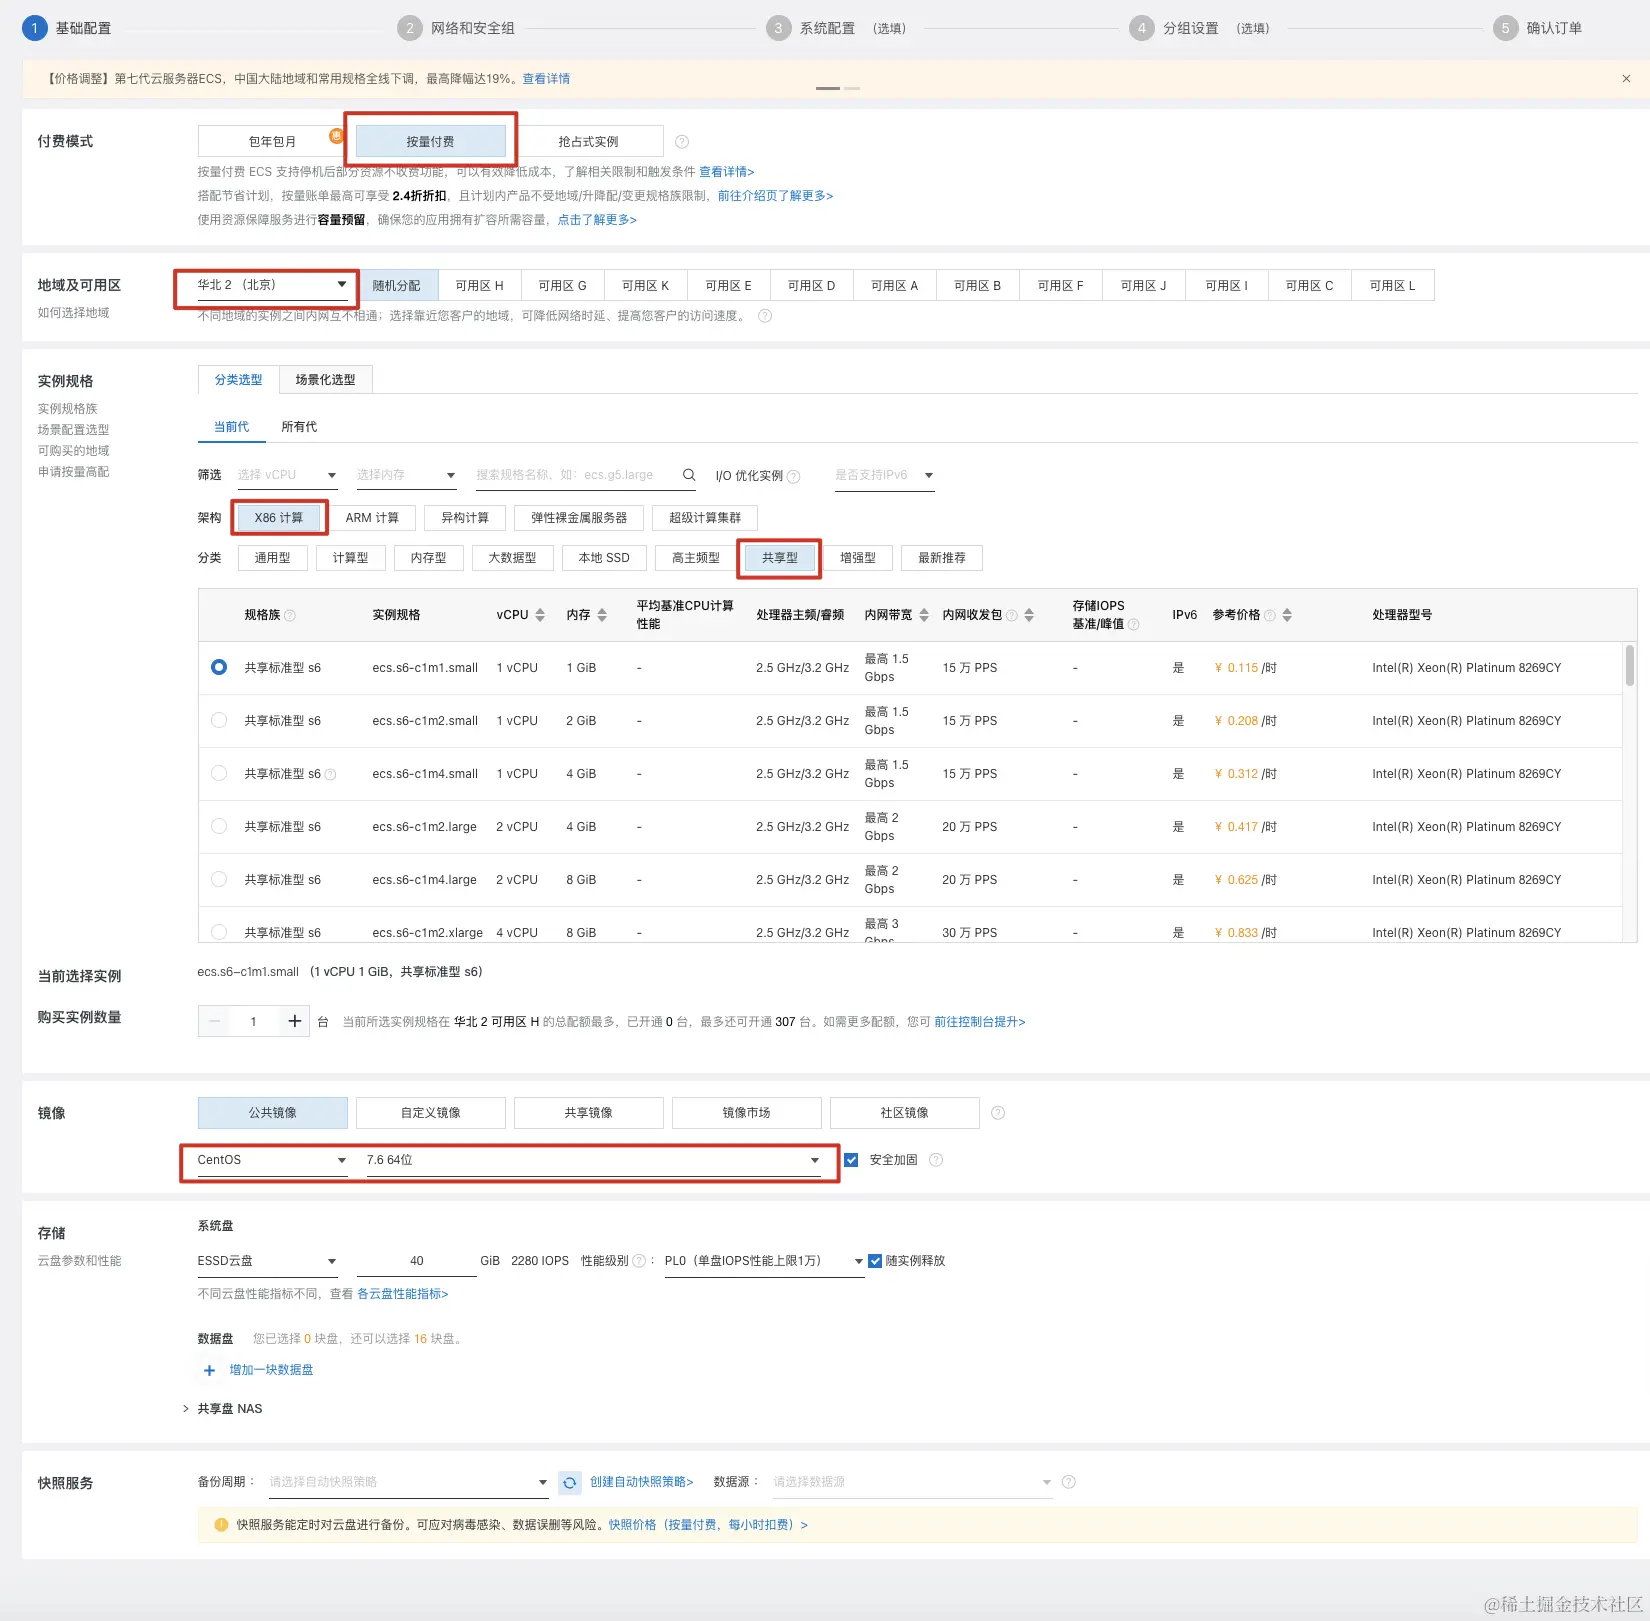This screenshot has width=1650, height=1621.
Task: Open the CentOS operating system dropdown
Action: point(272,1160)
